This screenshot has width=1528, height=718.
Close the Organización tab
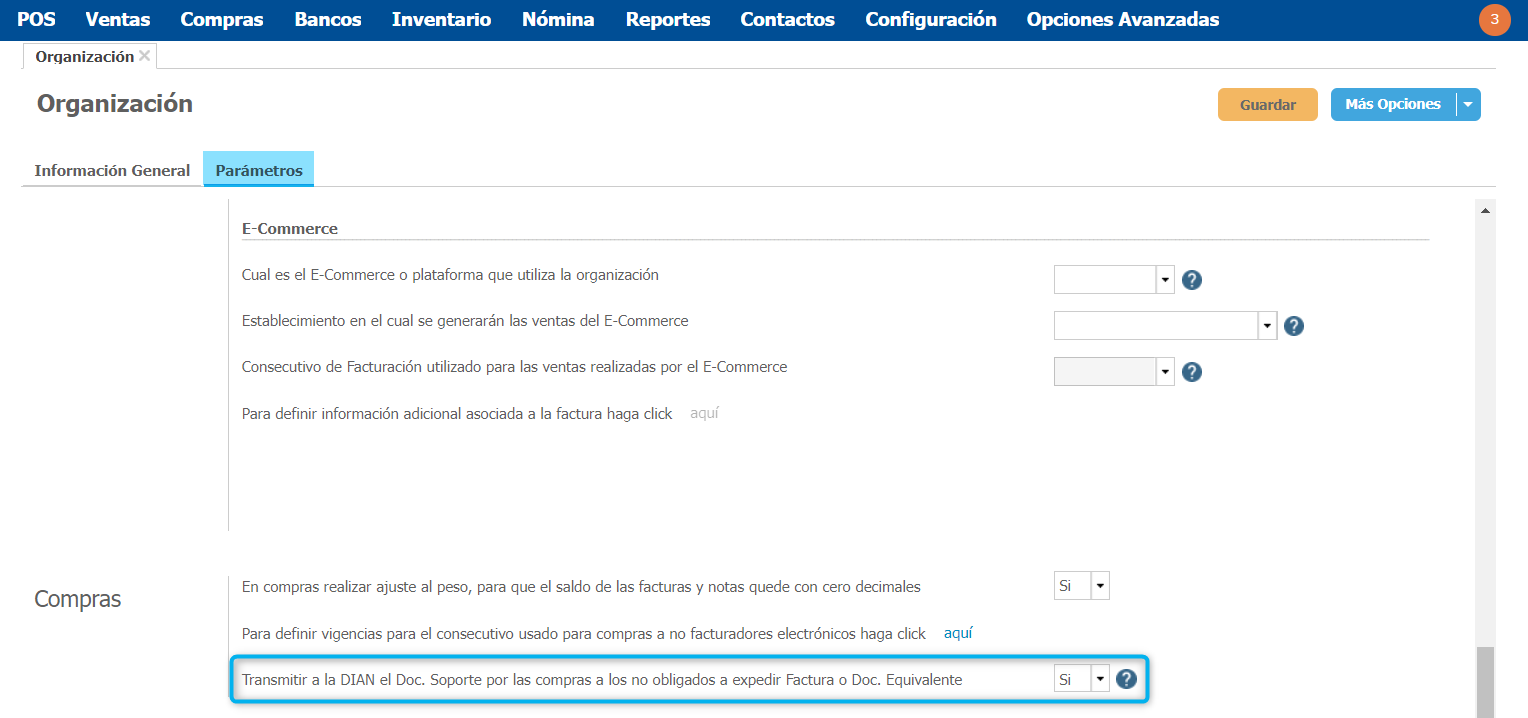tap(145, 56)
